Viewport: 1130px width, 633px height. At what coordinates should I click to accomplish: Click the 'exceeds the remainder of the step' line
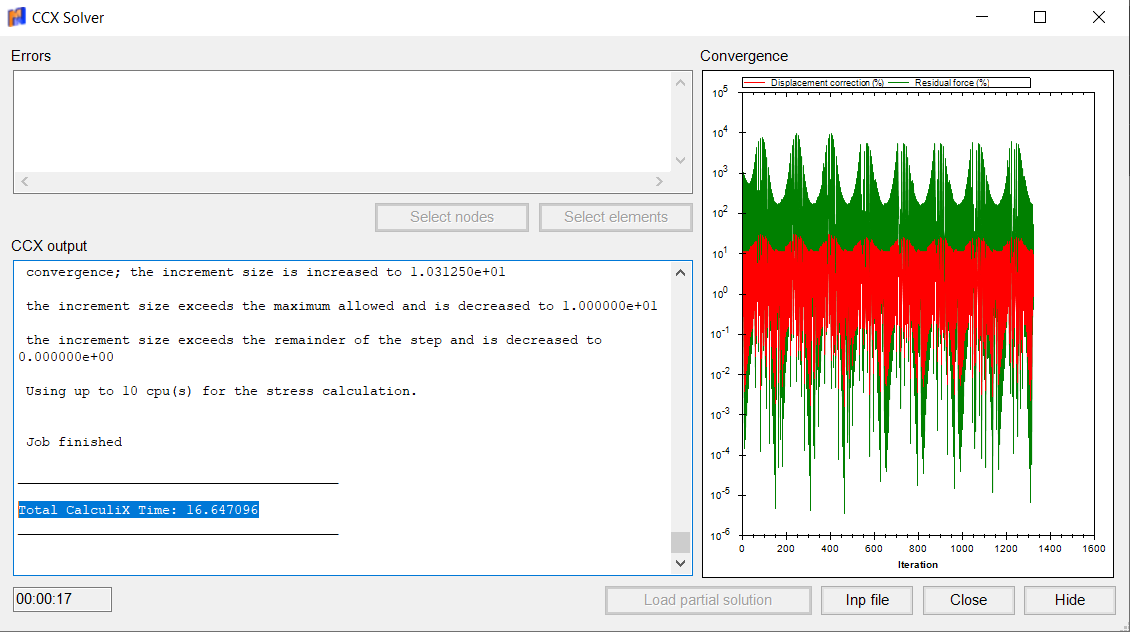coord(311,348)
